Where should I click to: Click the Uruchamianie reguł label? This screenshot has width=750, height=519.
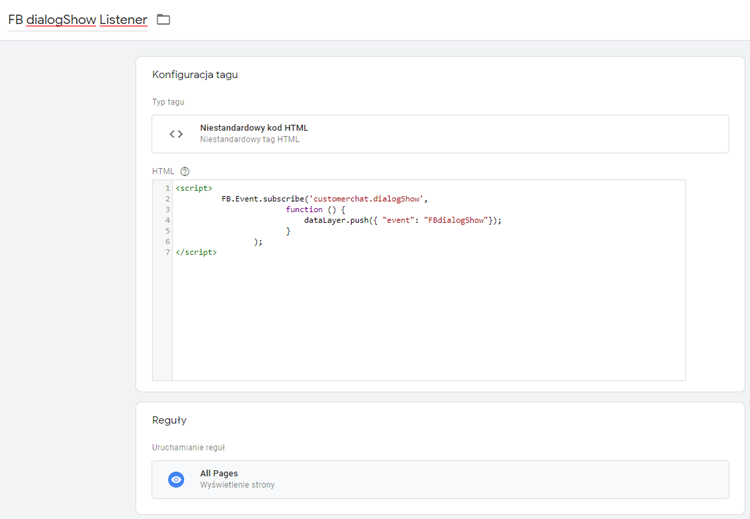188,447
